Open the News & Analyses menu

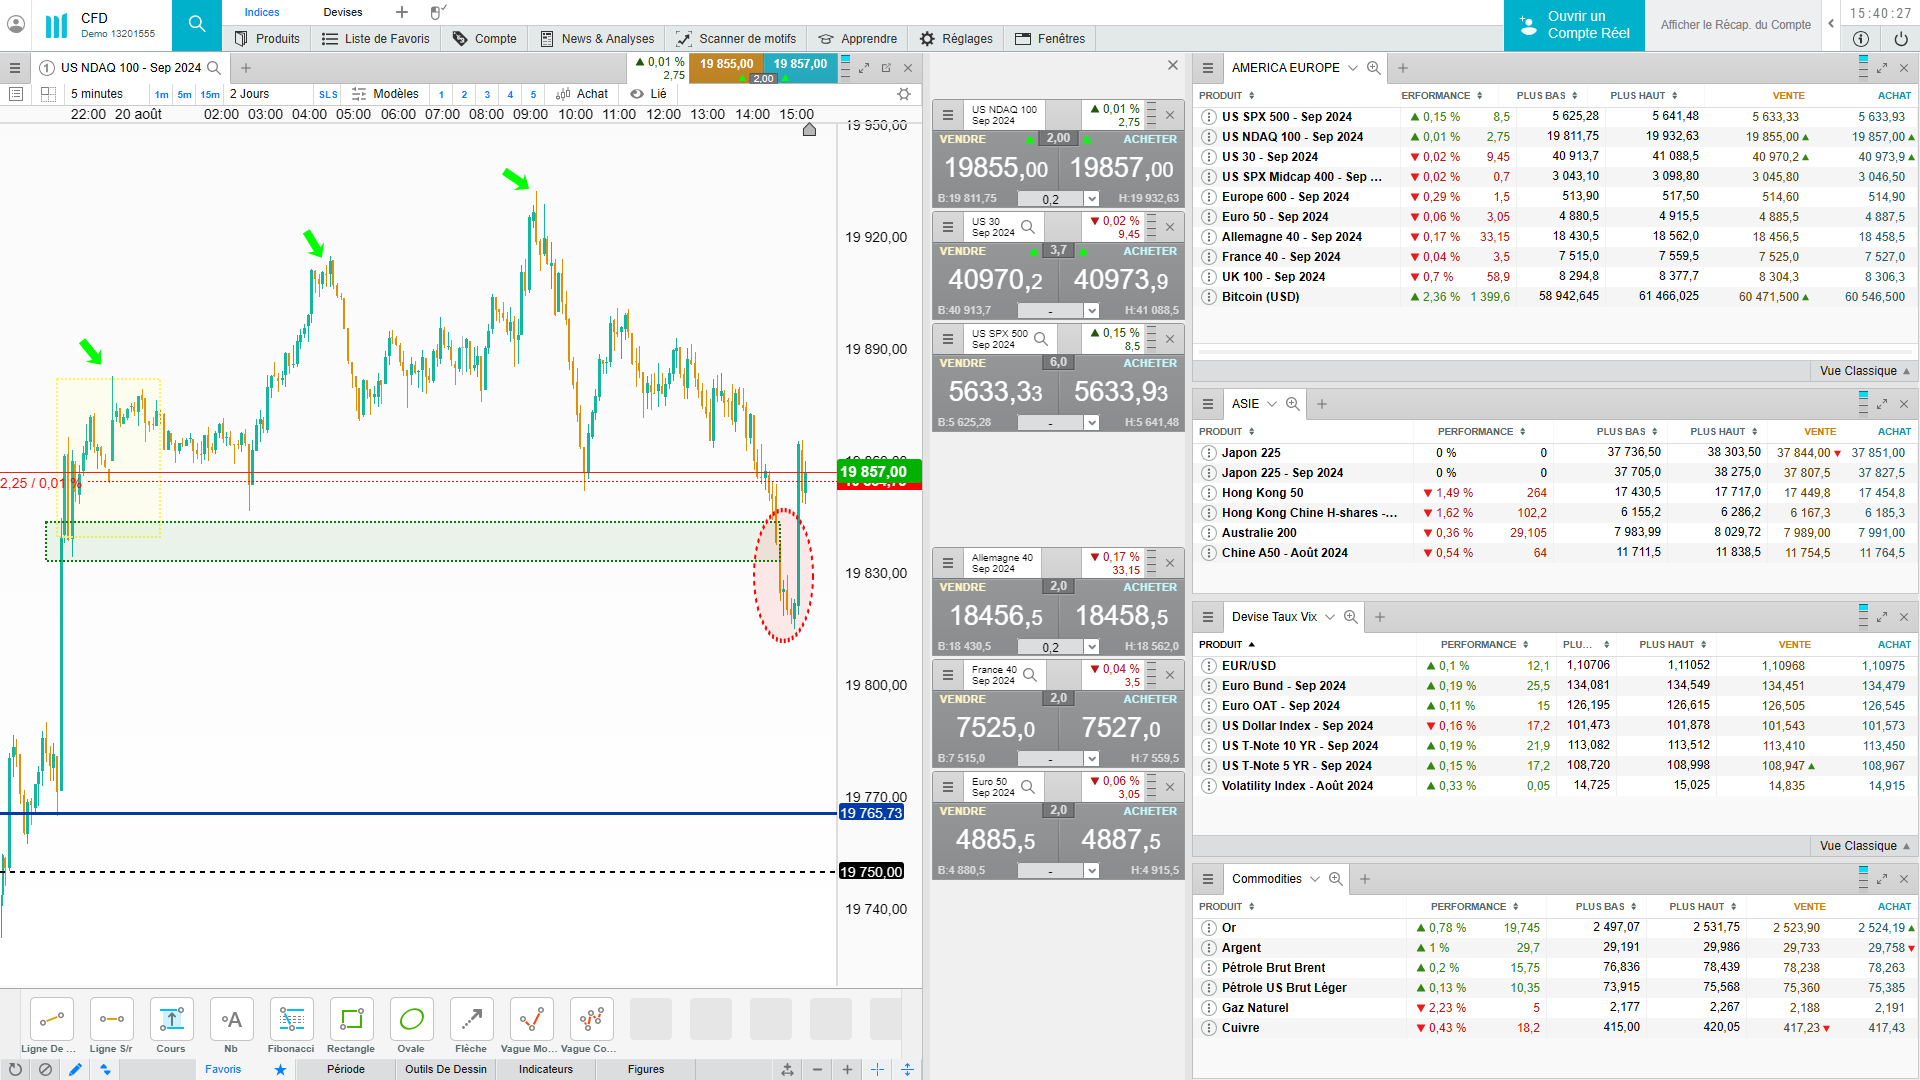pos(597,39)
